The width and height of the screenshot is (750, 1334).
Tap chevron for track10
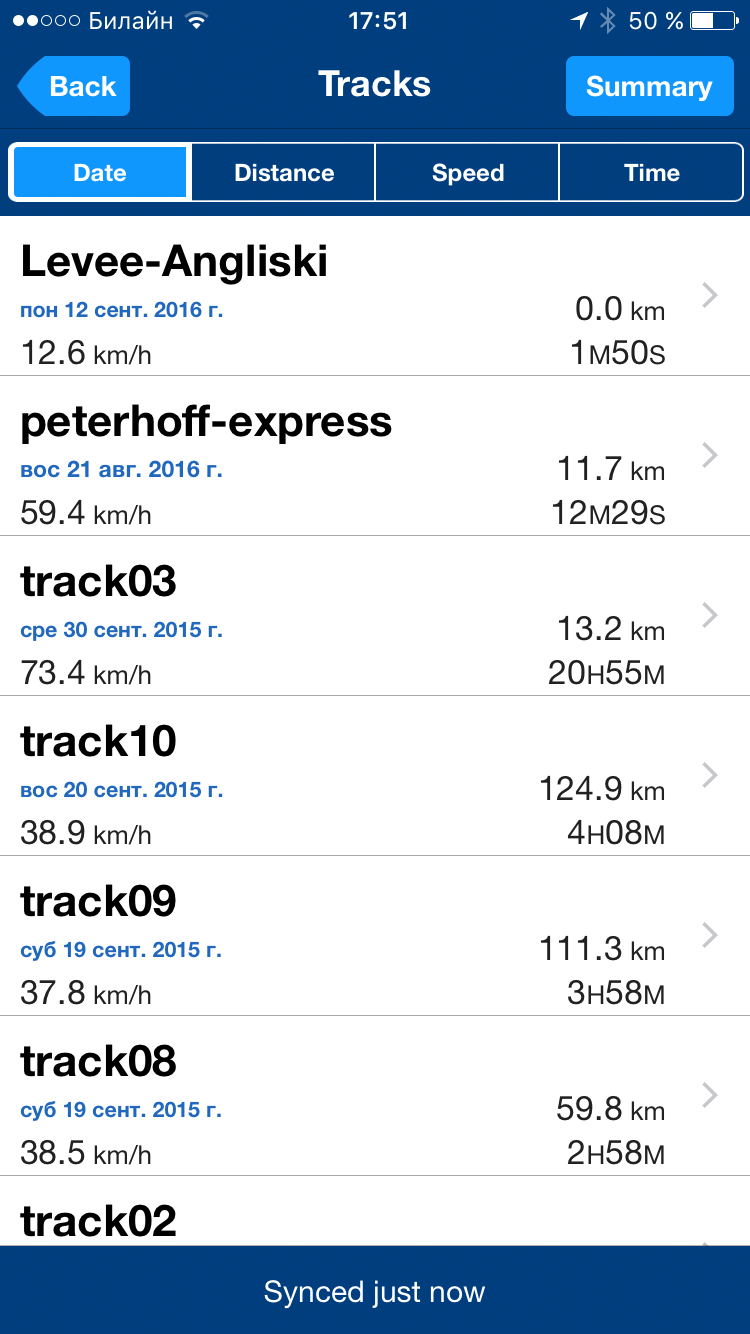710,775
